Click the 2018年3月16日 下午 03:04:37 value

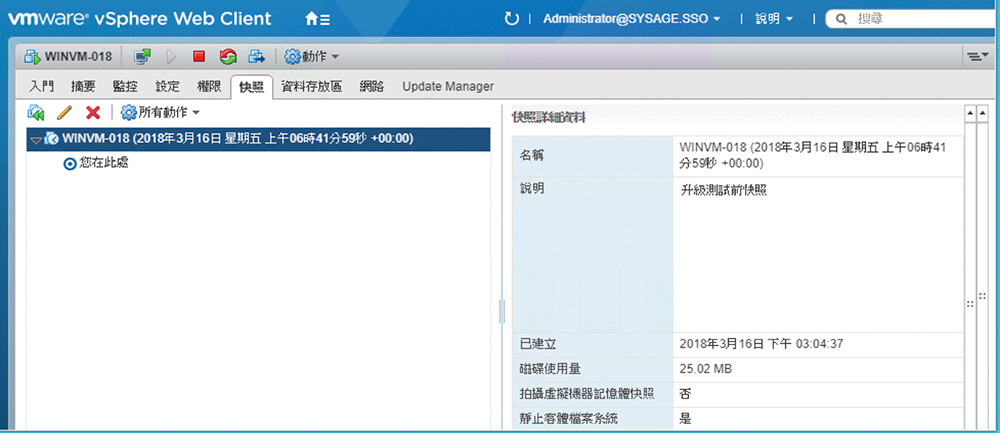[x=761, y=344]
